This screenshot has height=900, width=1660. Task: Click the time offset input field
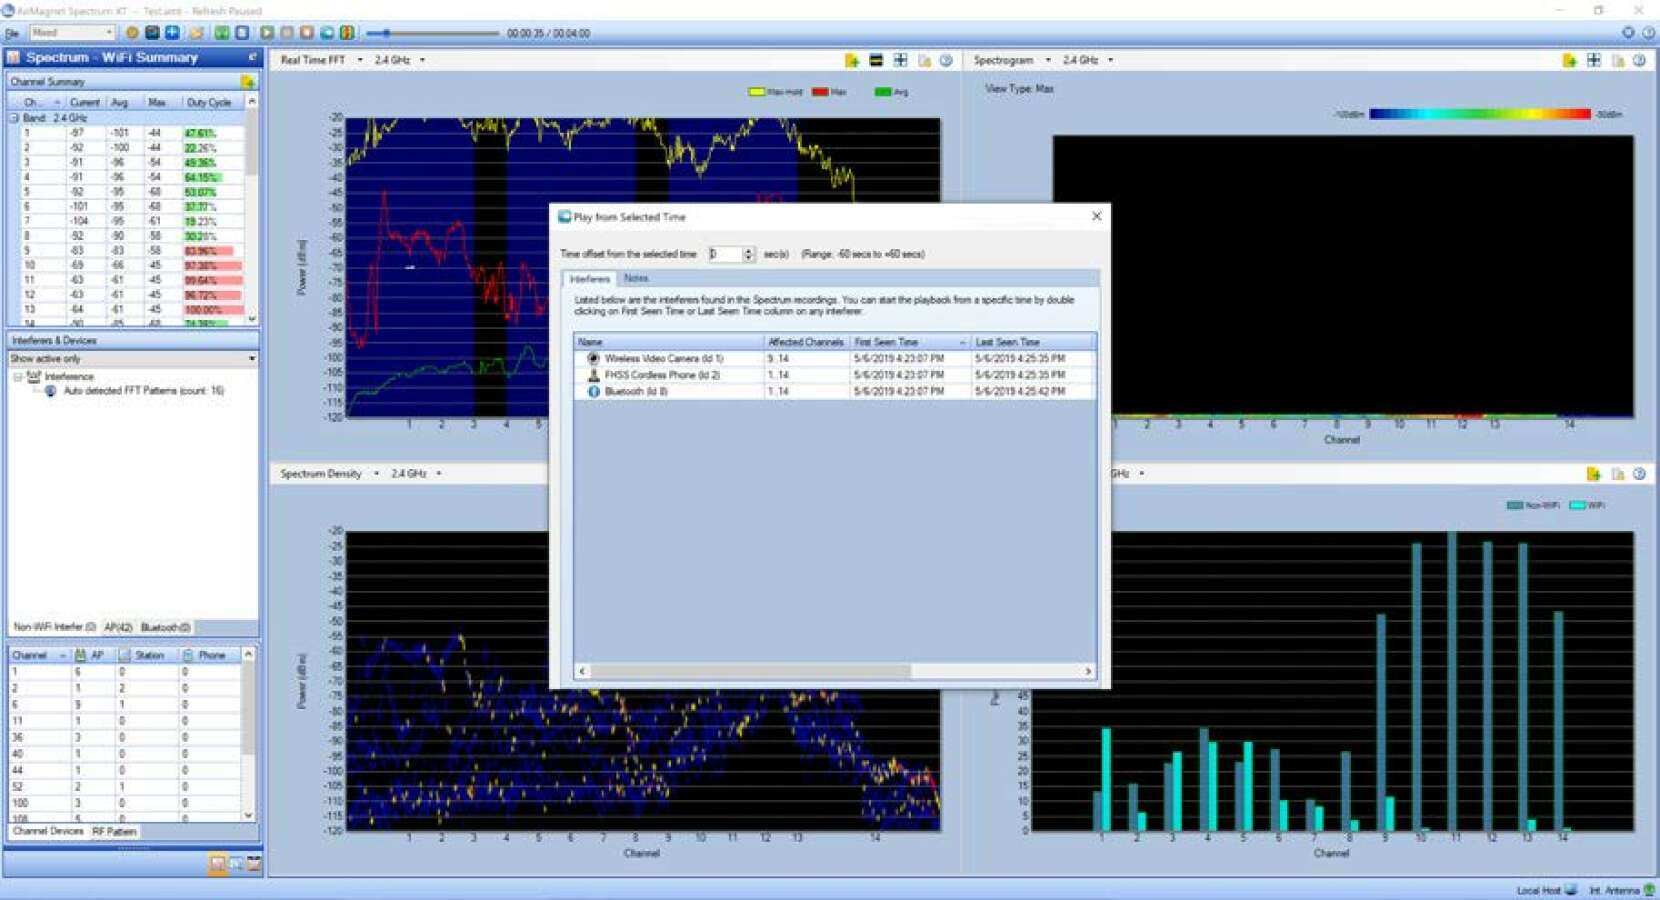coord(725,254)
